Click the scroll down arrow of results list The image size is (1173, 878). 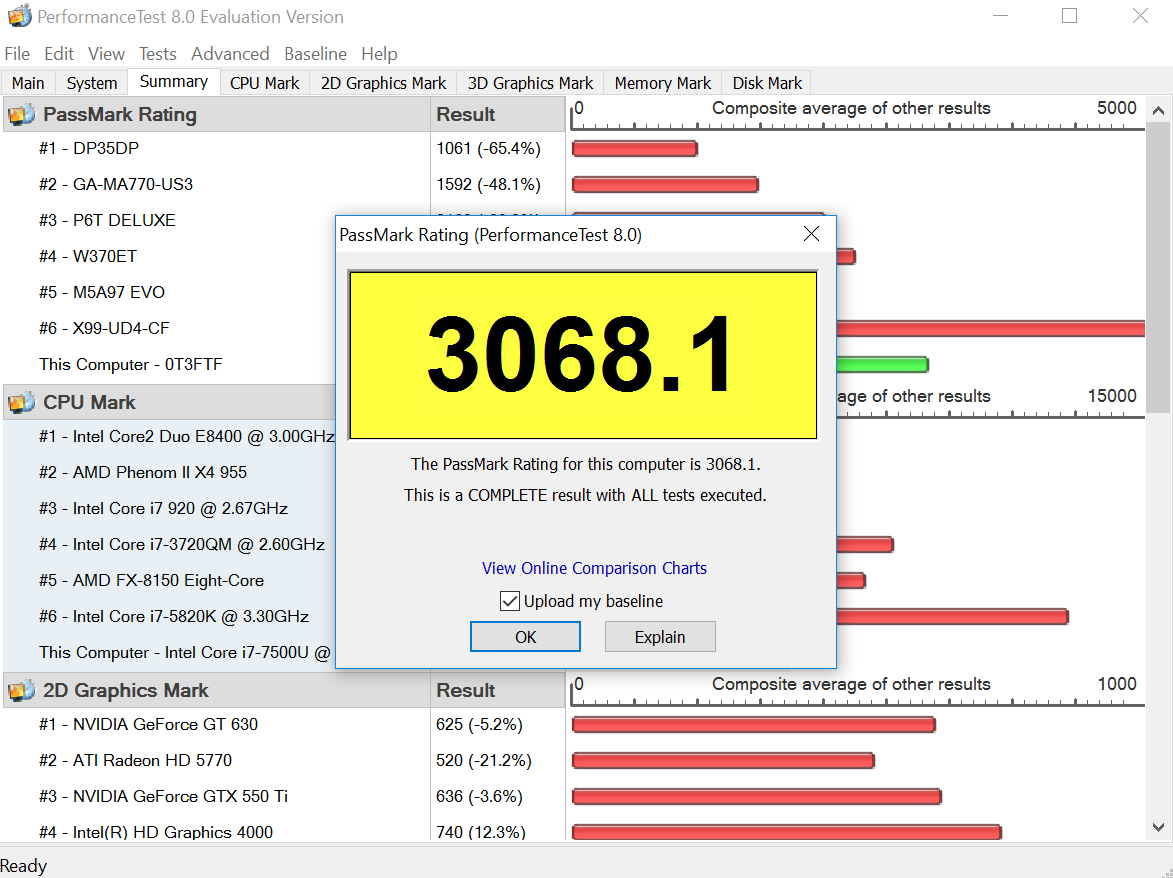click(1158, 827)
